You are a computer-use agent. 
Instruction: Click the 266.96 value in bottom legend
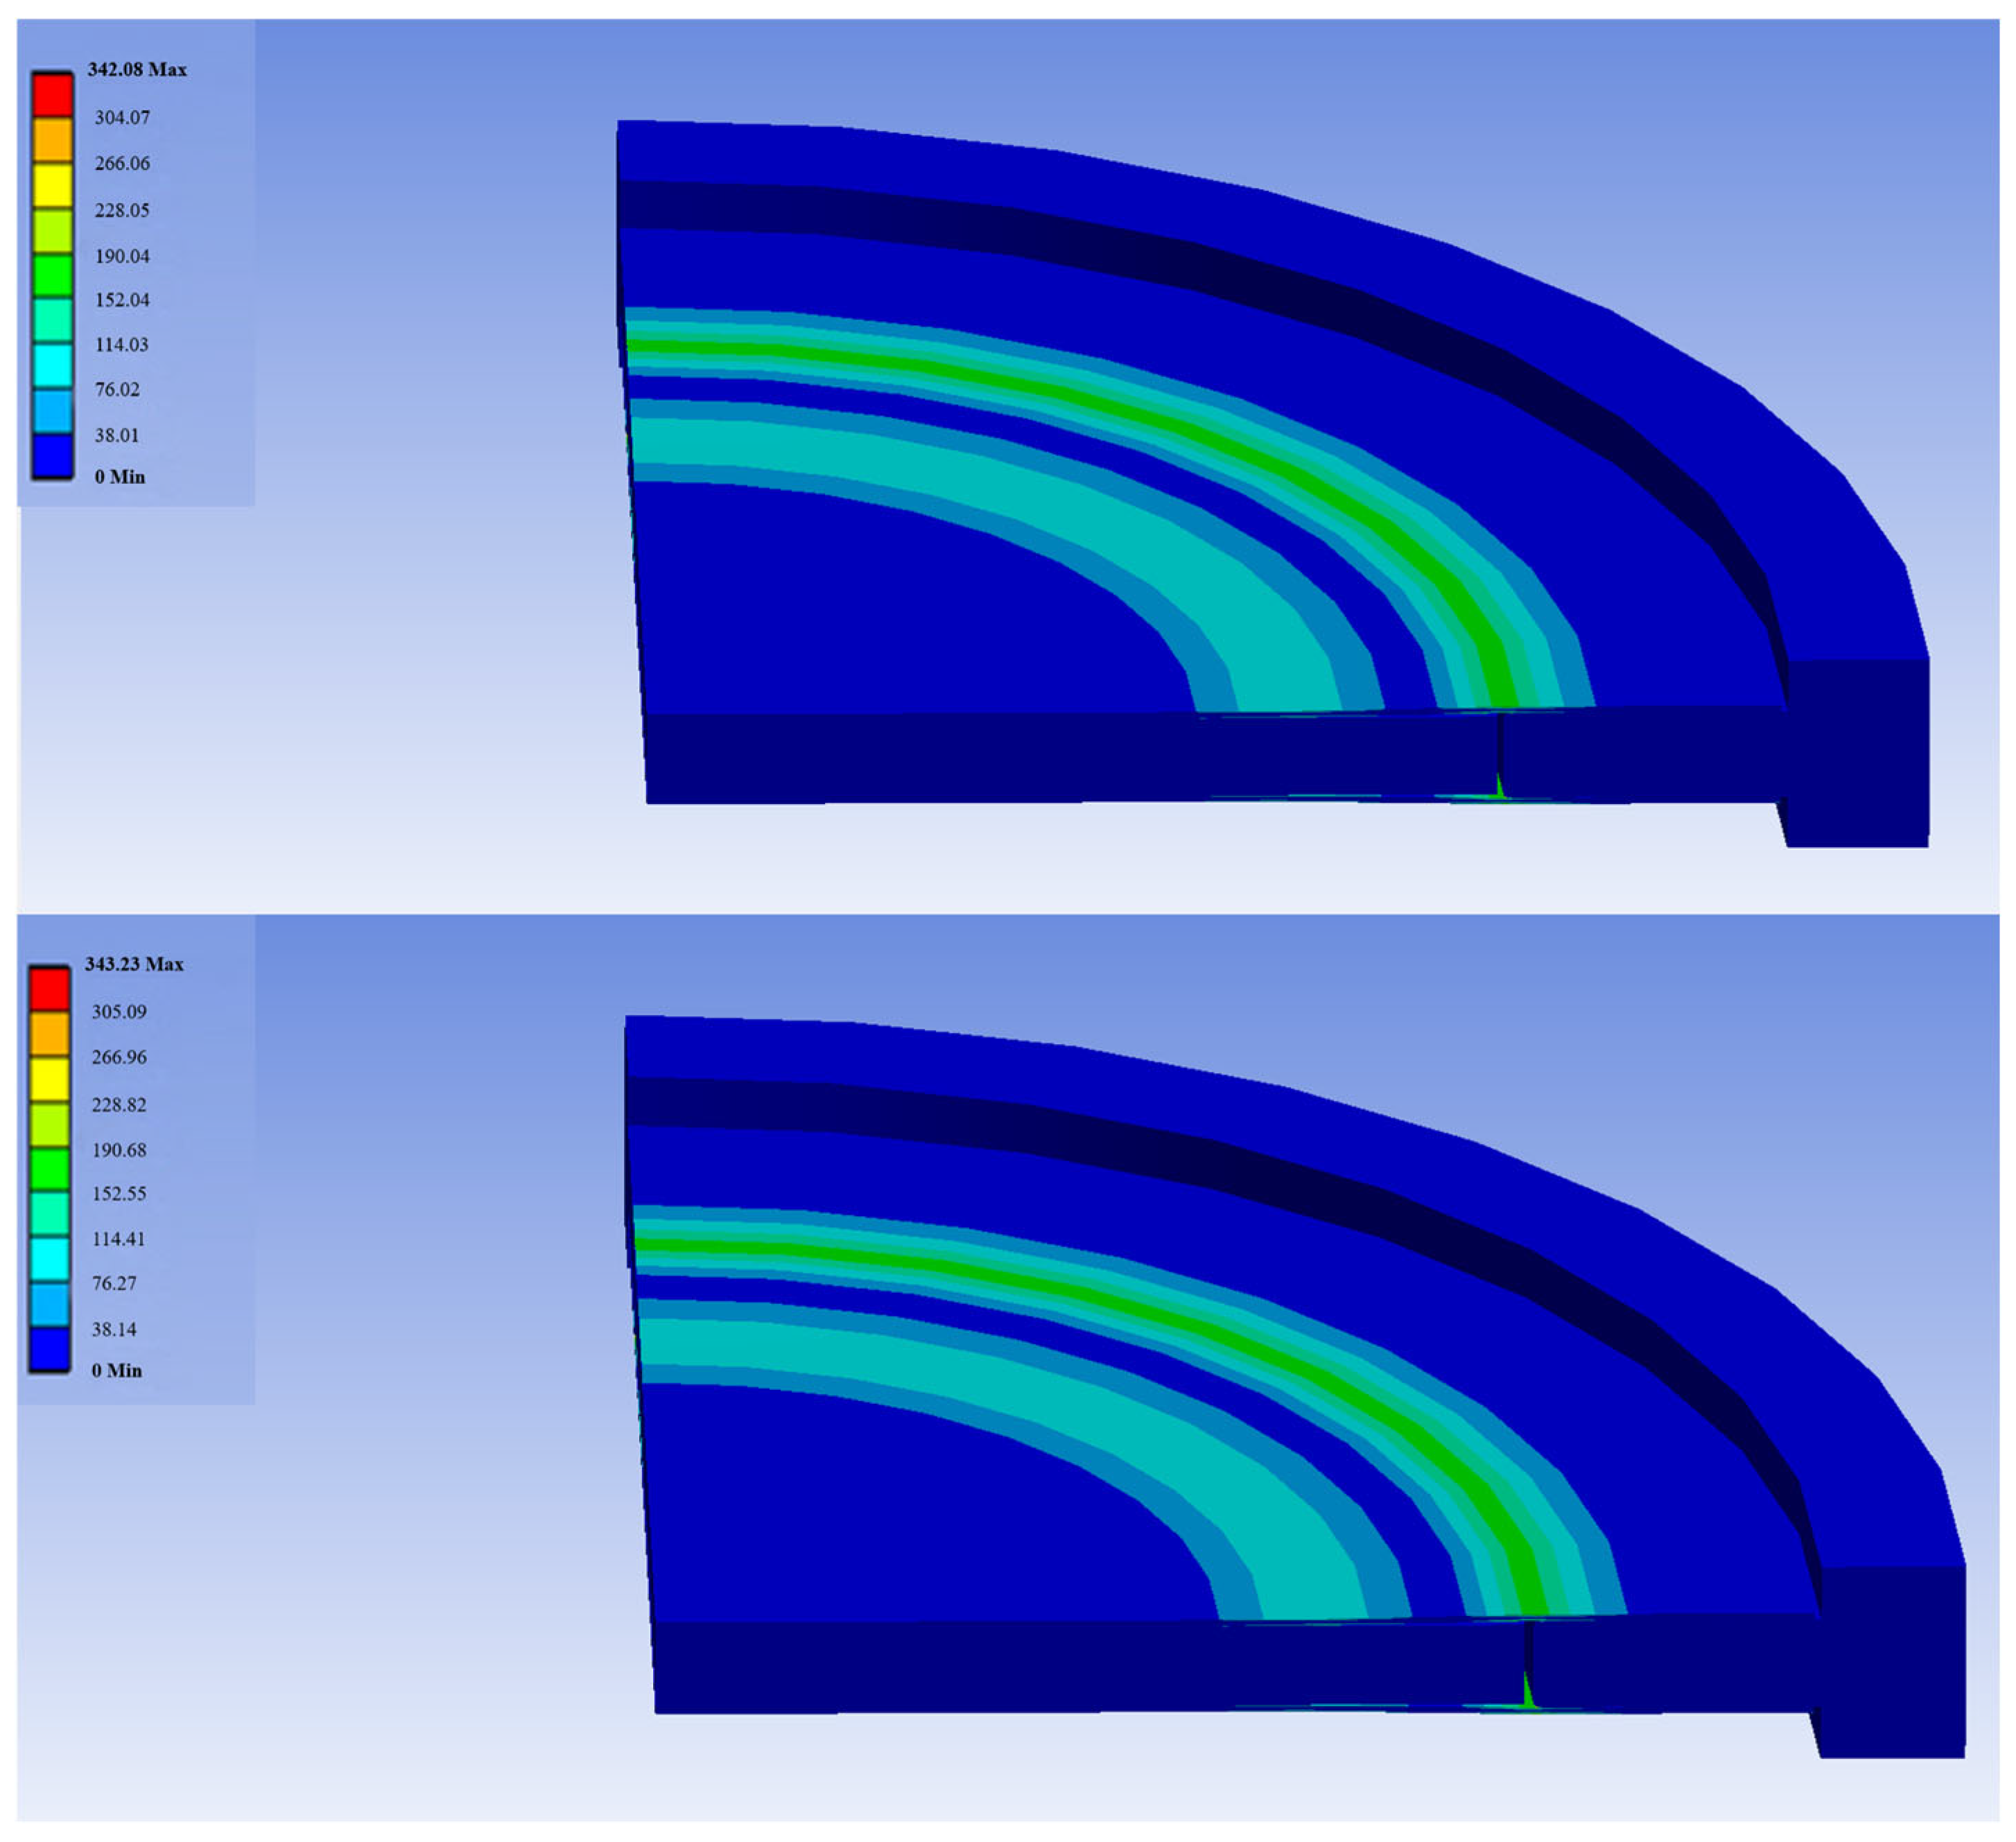[119, 1057]
